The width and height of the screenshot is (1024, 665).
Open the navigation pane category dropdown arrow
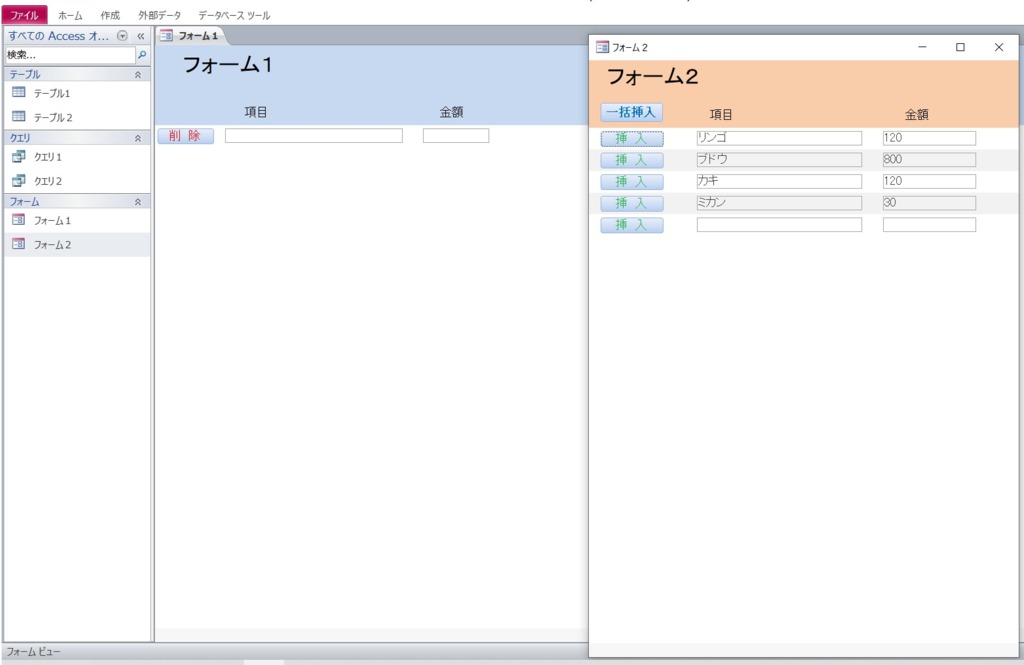(x=122, y=36)
